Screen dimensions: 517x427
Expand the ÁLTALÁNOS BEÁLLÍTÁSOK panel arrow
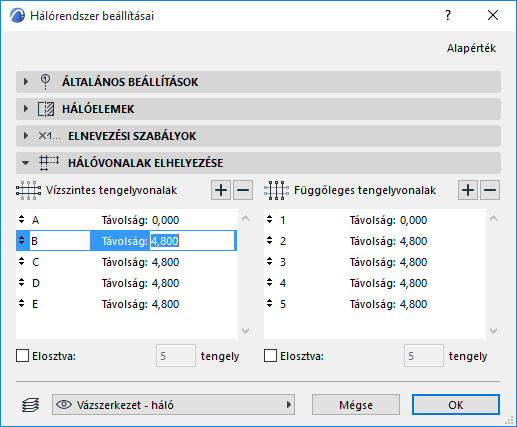(x=26, y=82)
